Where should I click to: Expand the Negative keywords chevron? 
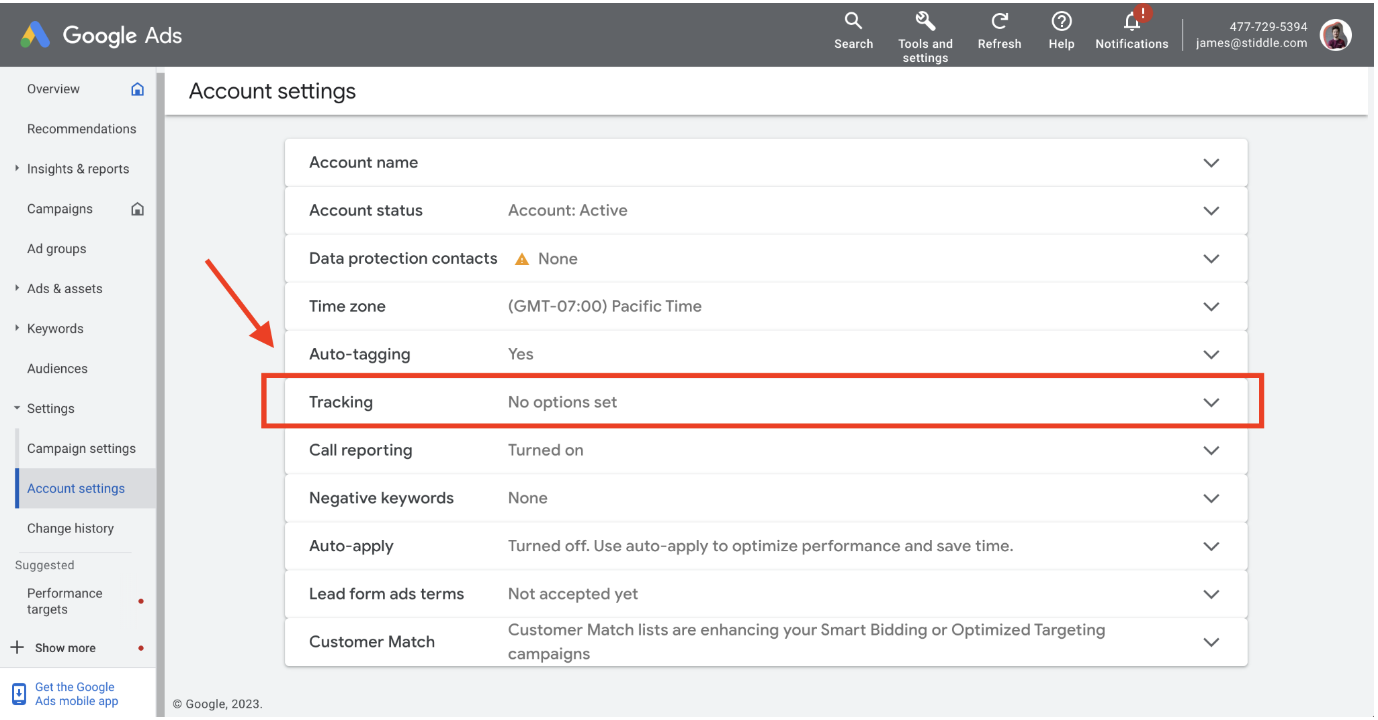(1211, 499)
